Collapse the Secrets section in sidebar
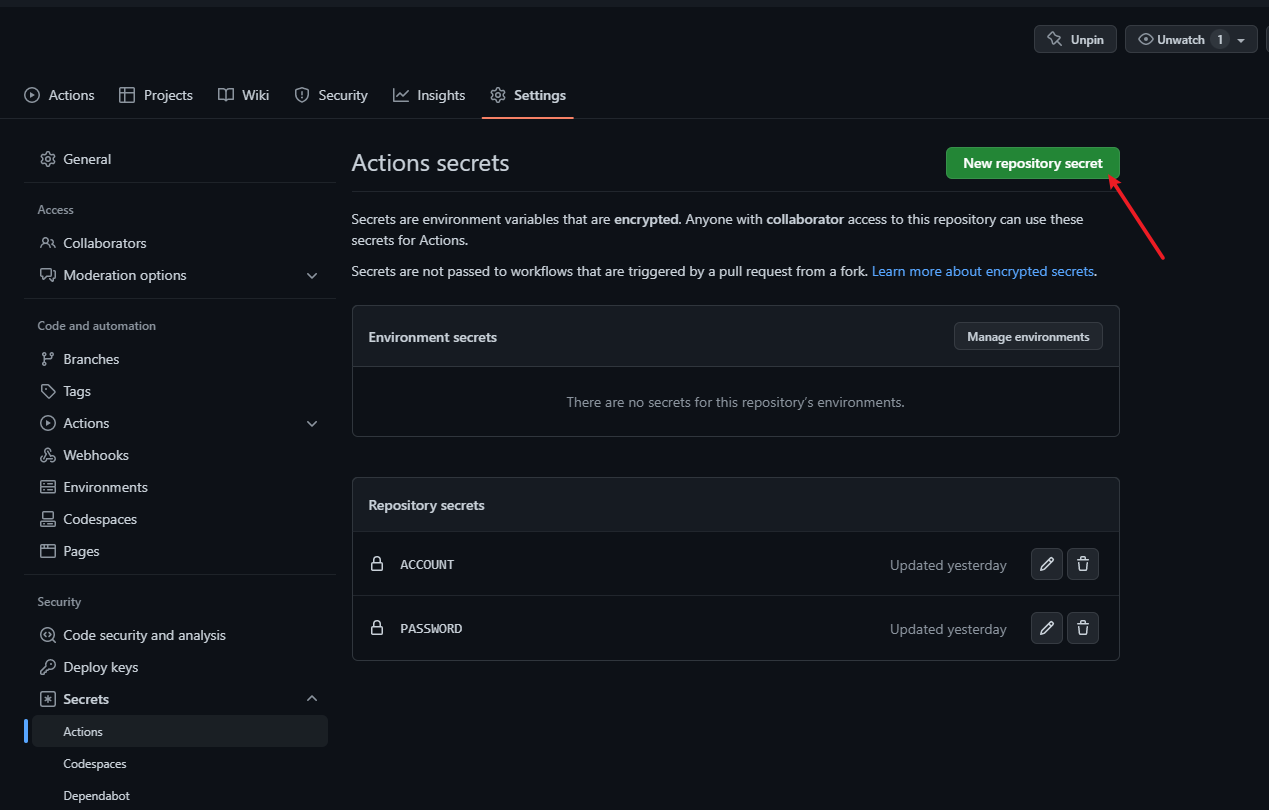Image resolution: width=1269 pixels, height=810 pixels. [x=311, y=699]
